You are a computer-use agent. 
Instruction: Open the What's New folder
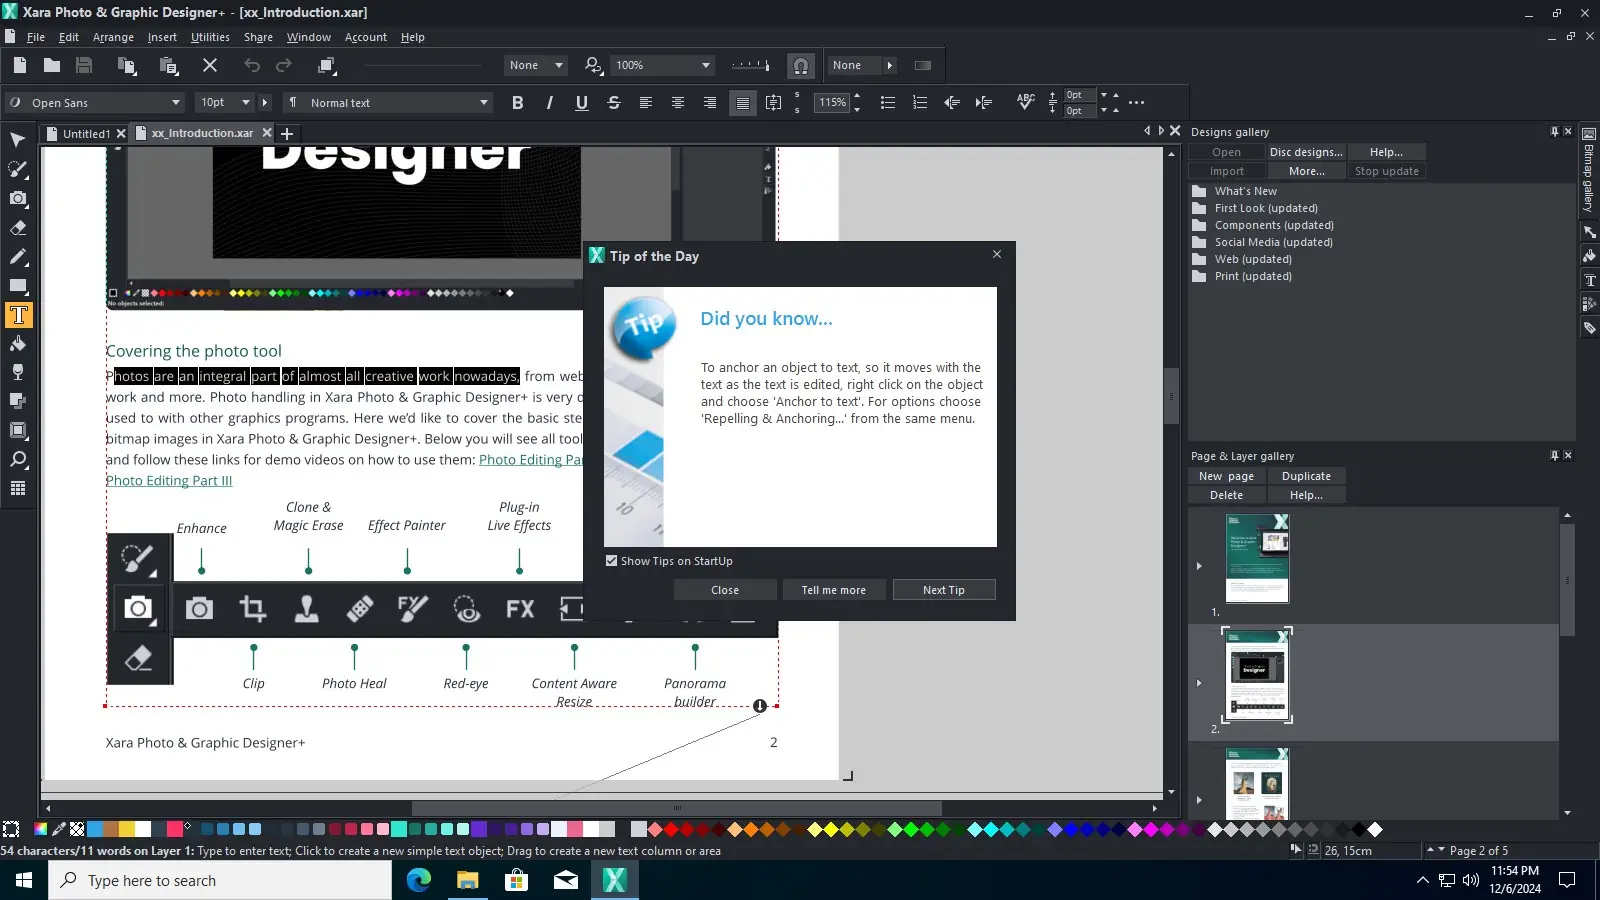pos(1245,191)
